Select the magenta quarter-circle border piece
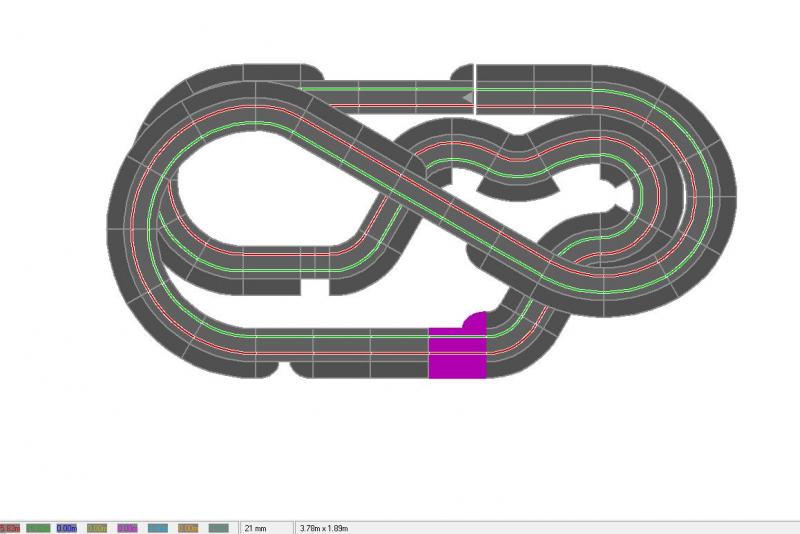 [476, 322]
